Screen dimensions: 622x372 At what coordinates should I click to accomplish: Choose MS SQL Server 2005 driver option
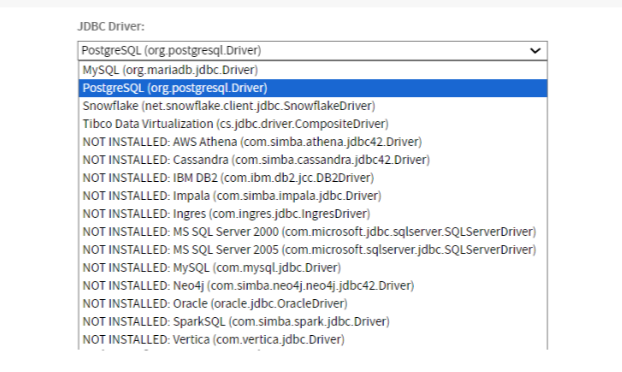313,250
